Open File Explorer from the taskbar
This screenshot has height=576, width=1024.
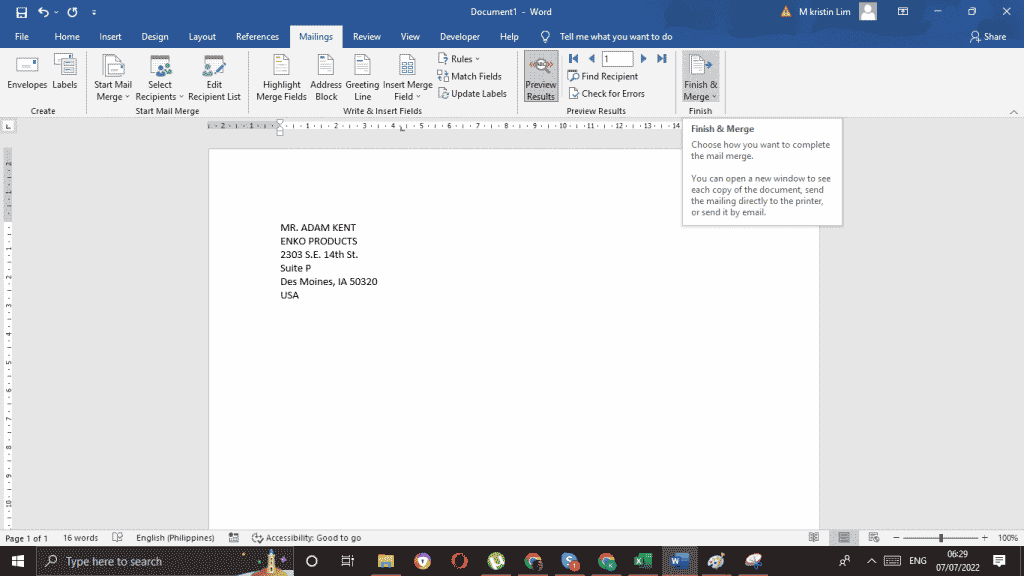pyautogui.click(x=386, y=561)
